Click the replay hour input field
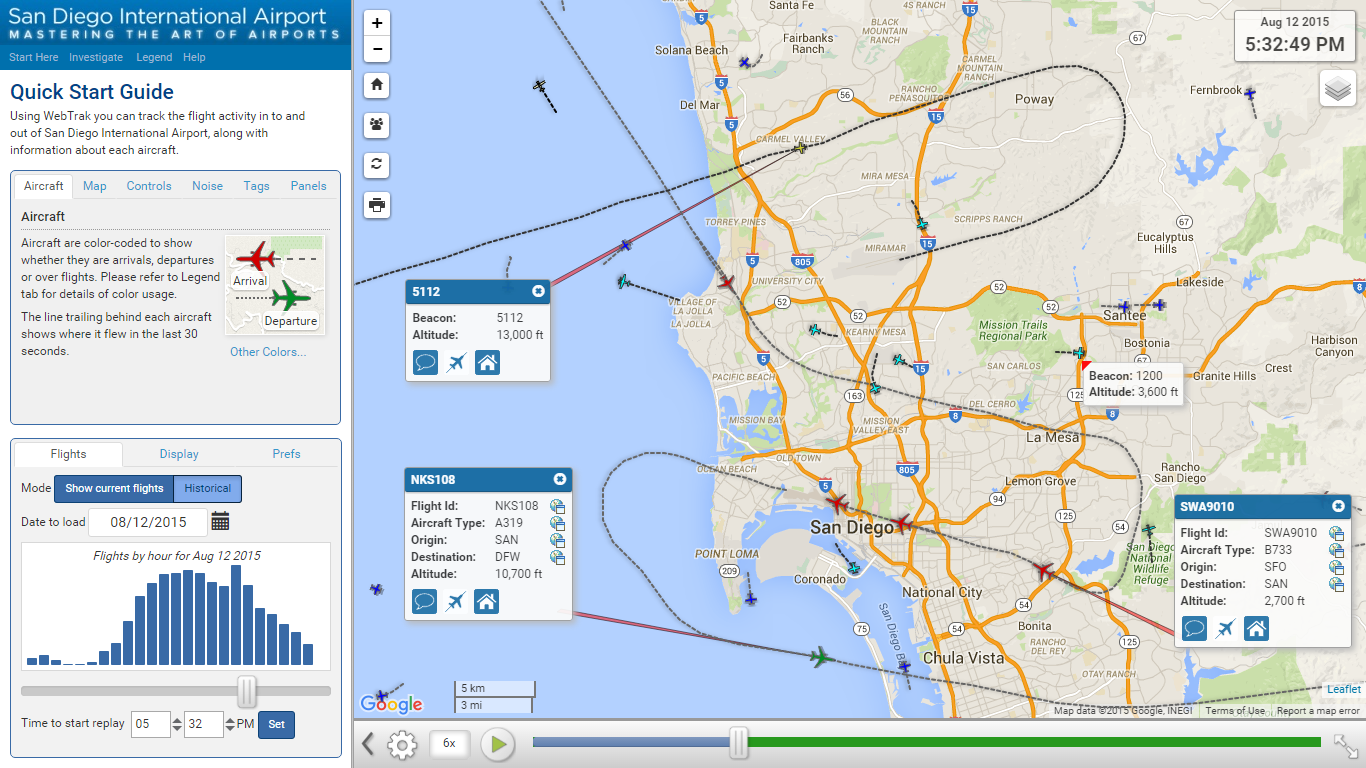Image resolution: width=1366 pixels, height=768 pixels. point(151,724)
